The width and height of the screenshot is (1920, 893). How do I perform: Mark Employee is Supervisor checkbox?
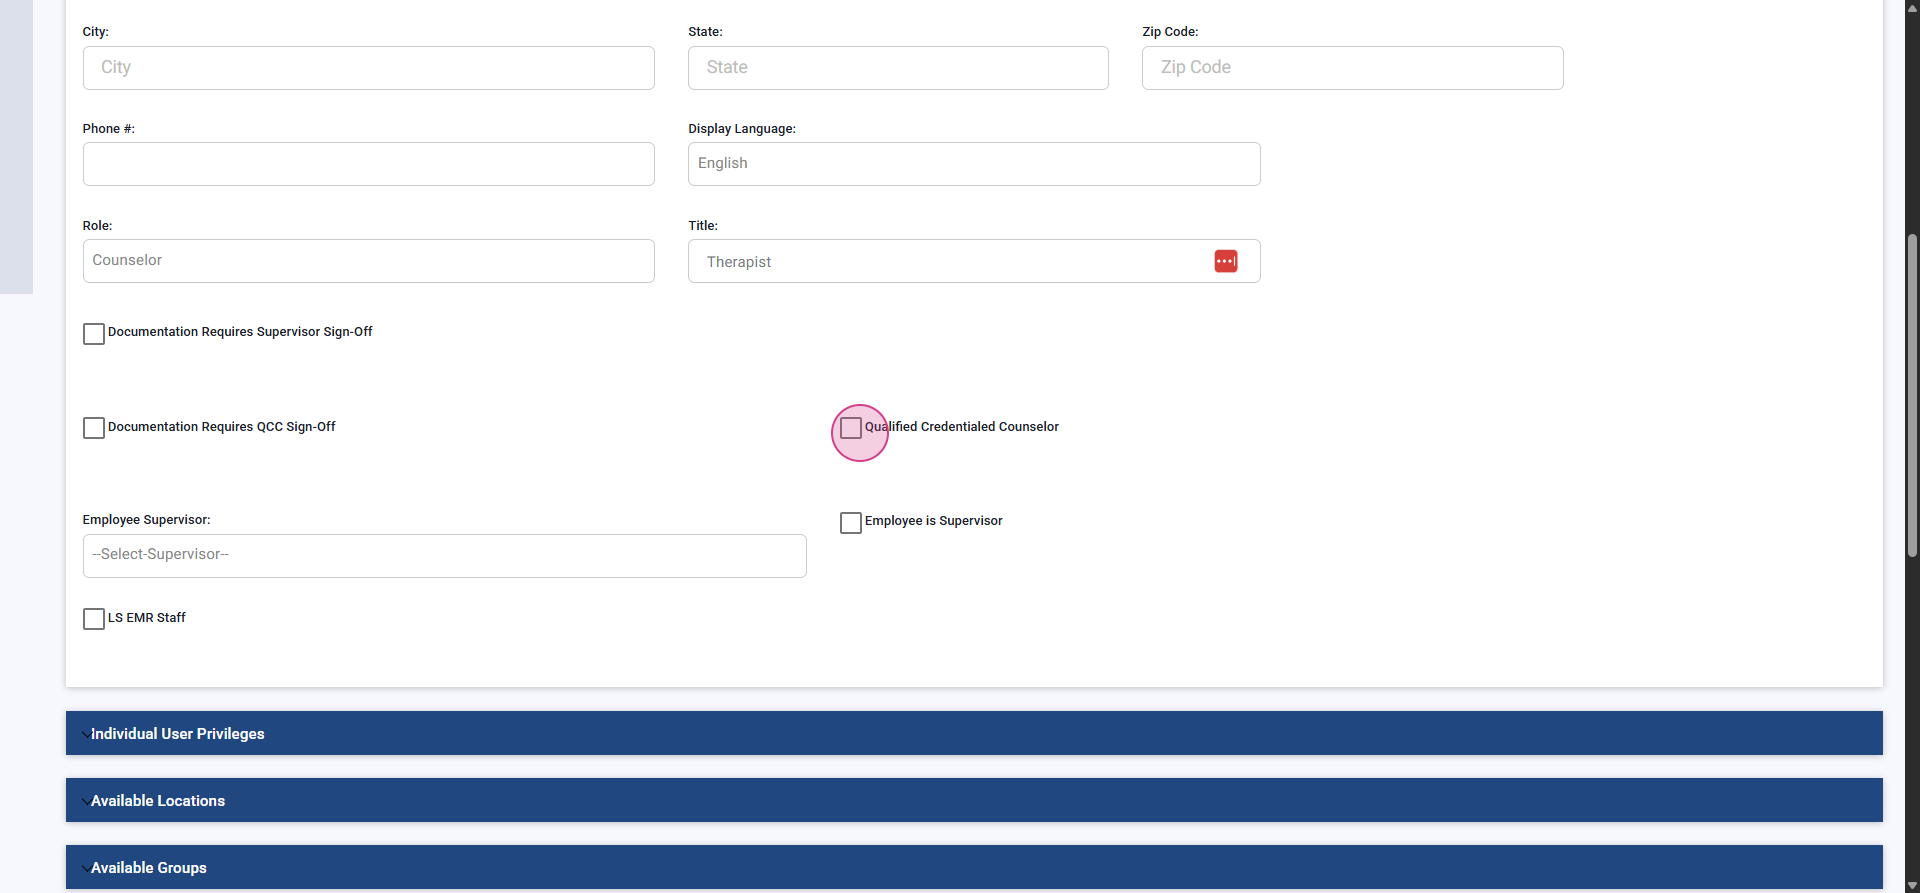[x=851, y=523]
